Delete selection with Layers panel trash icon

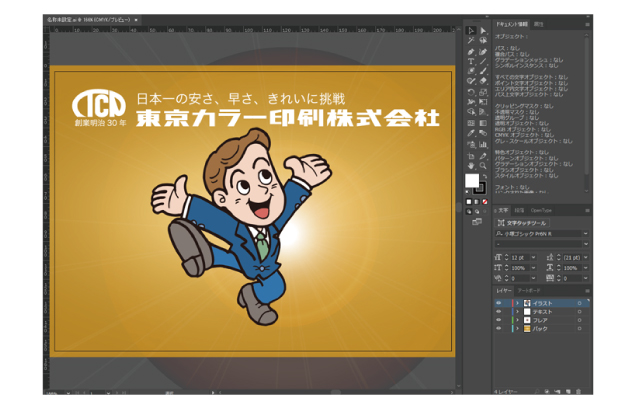pyautogui.click(x=578, y=391)
